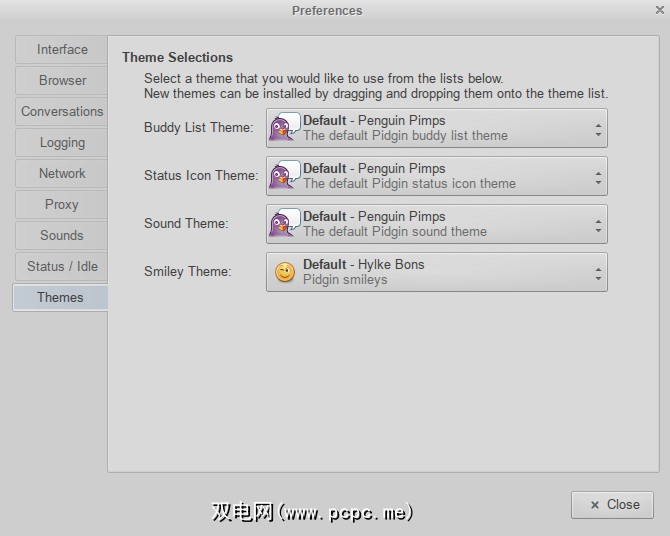
Task: Switch to the Browser tab
Action: click(x=62, y=80)
